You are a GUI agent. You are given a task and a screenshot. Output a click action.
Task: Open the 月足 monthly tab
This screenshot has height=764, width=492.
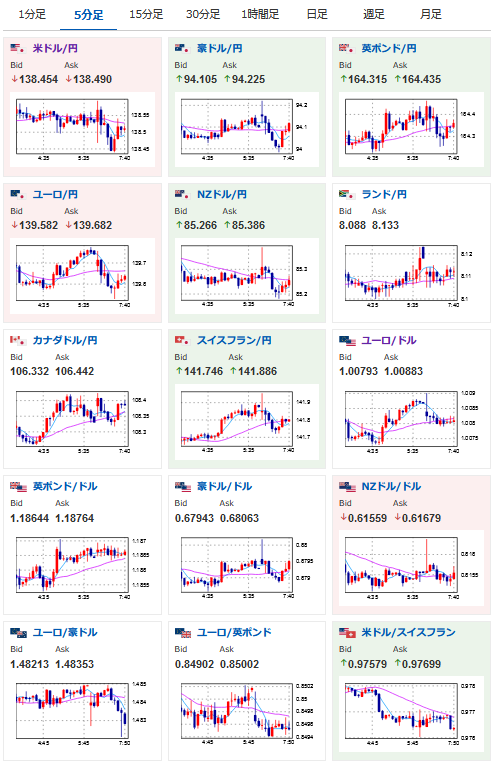click(x=431, y=15)
